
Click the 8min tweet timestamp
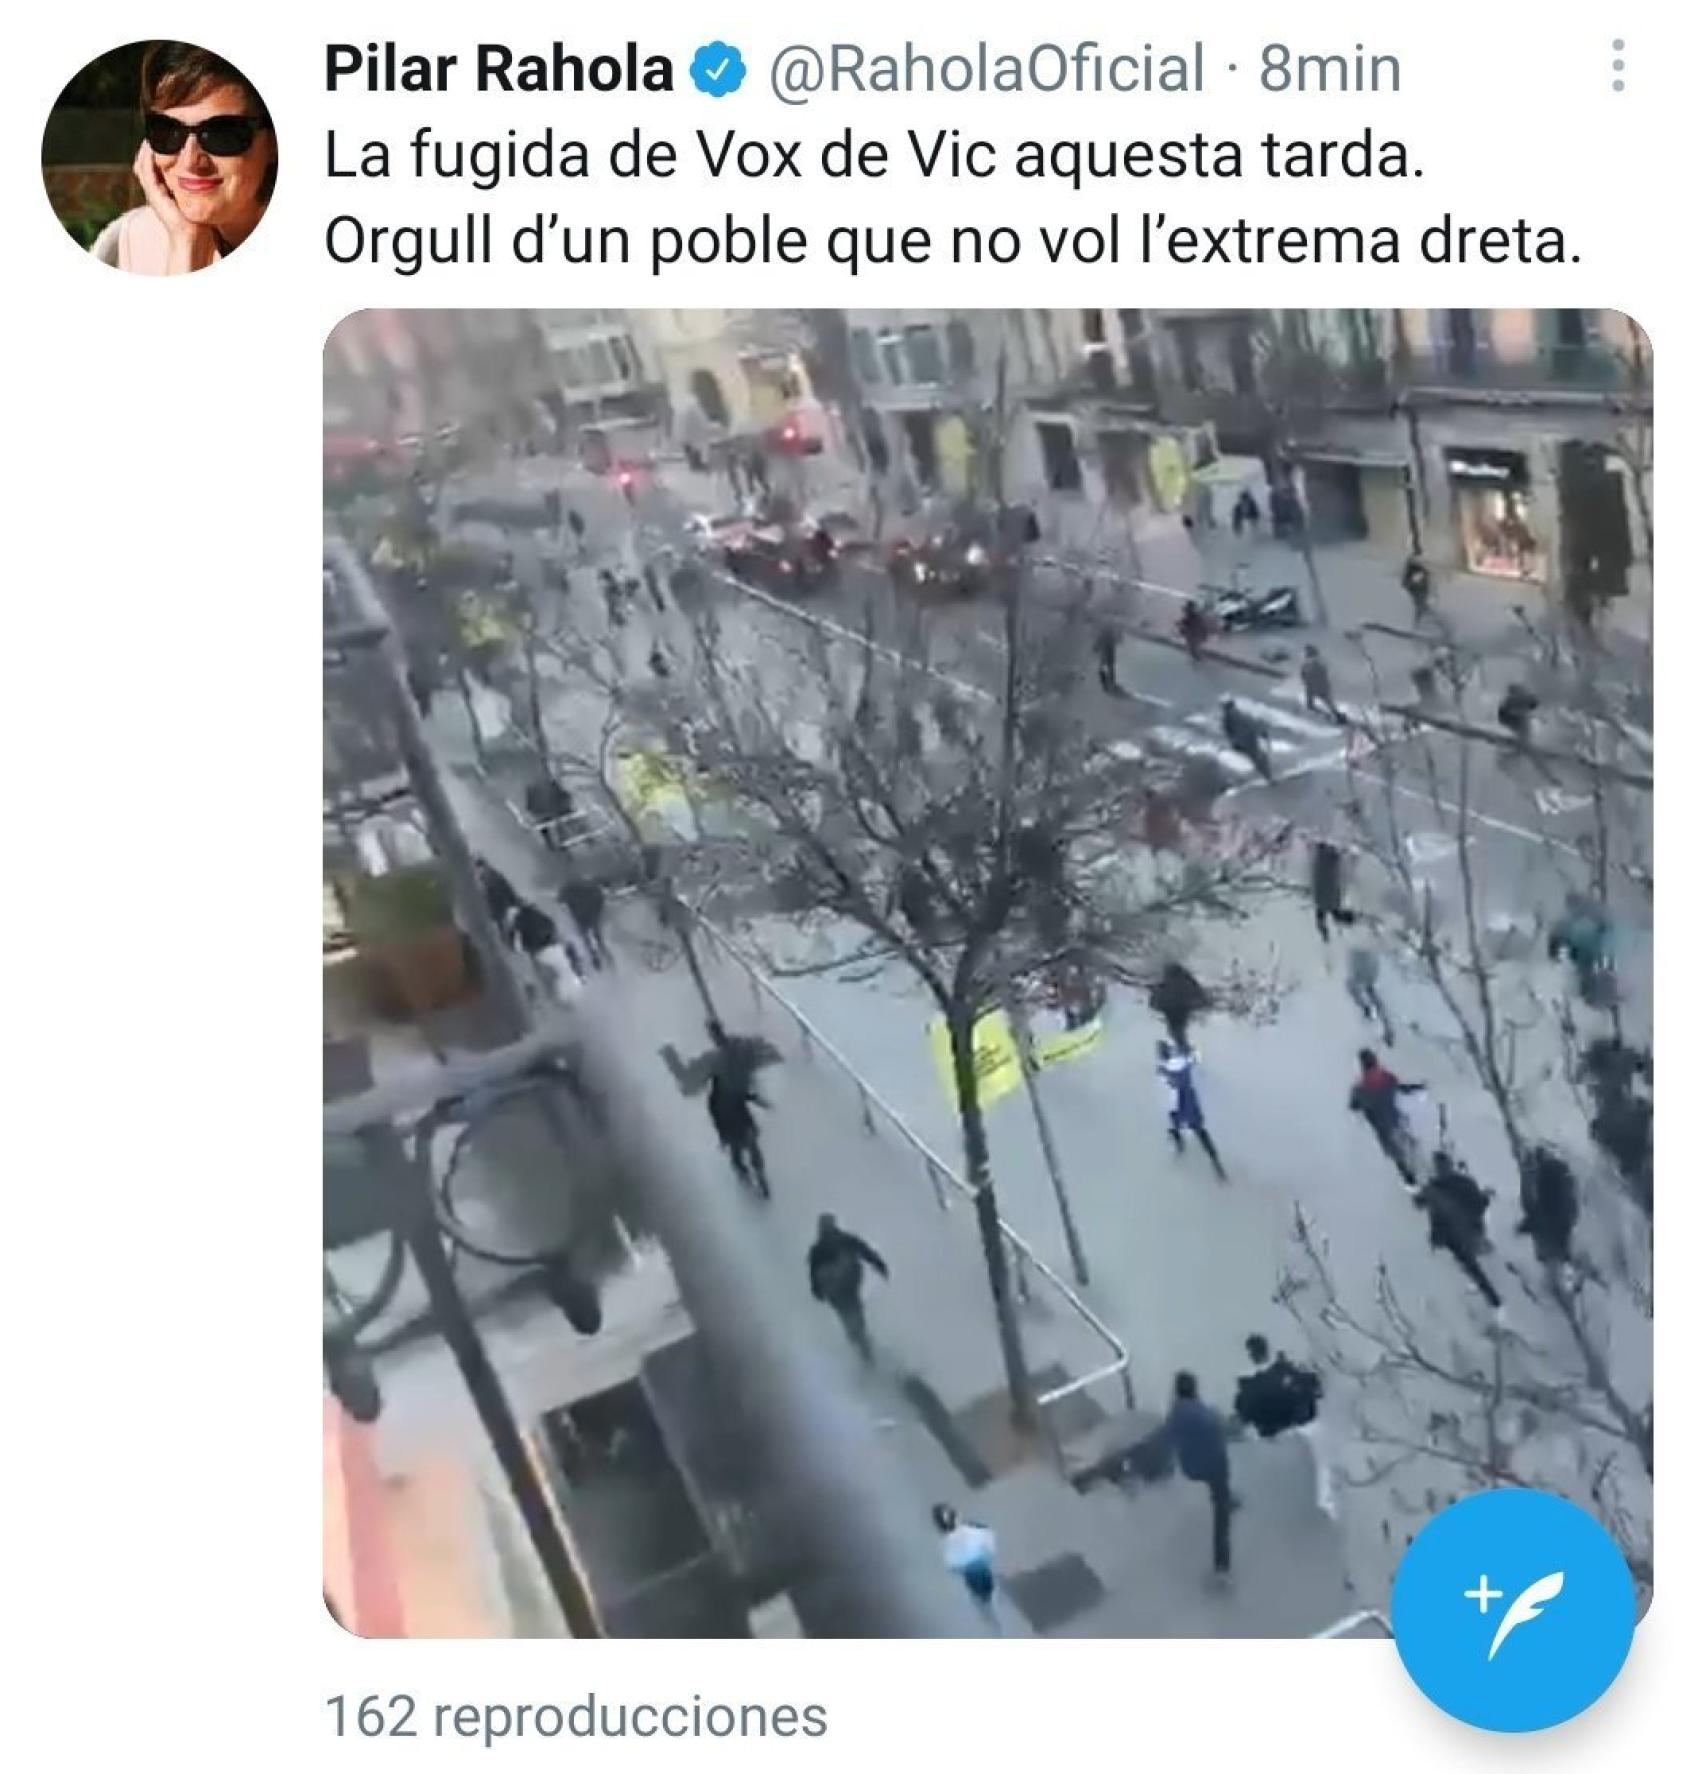click(x=1329, y=70)
